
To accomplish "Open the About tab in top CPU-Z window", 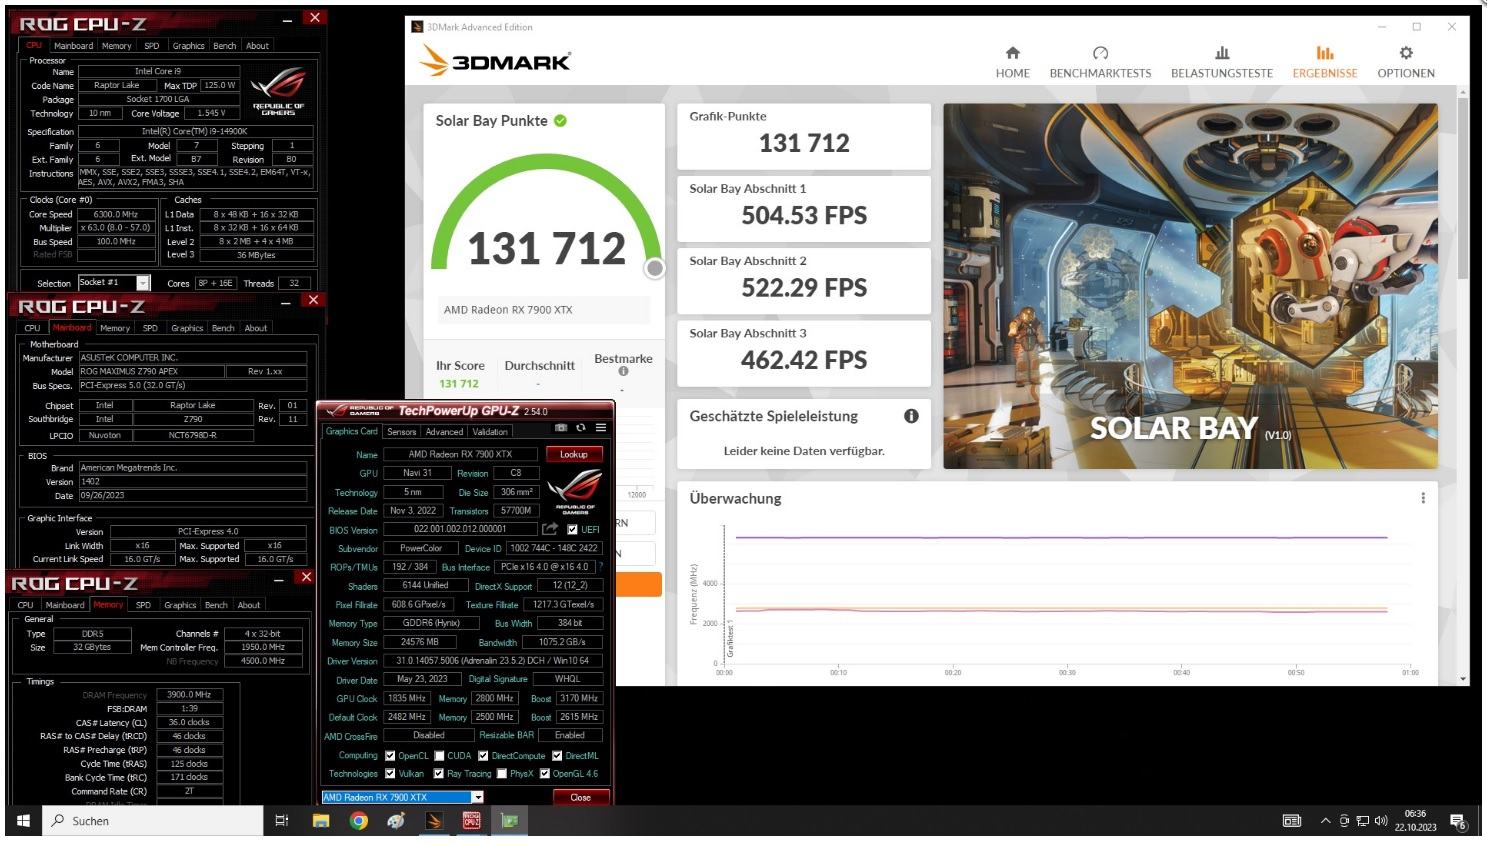I will pyautogui.click(x=257, y=46).
